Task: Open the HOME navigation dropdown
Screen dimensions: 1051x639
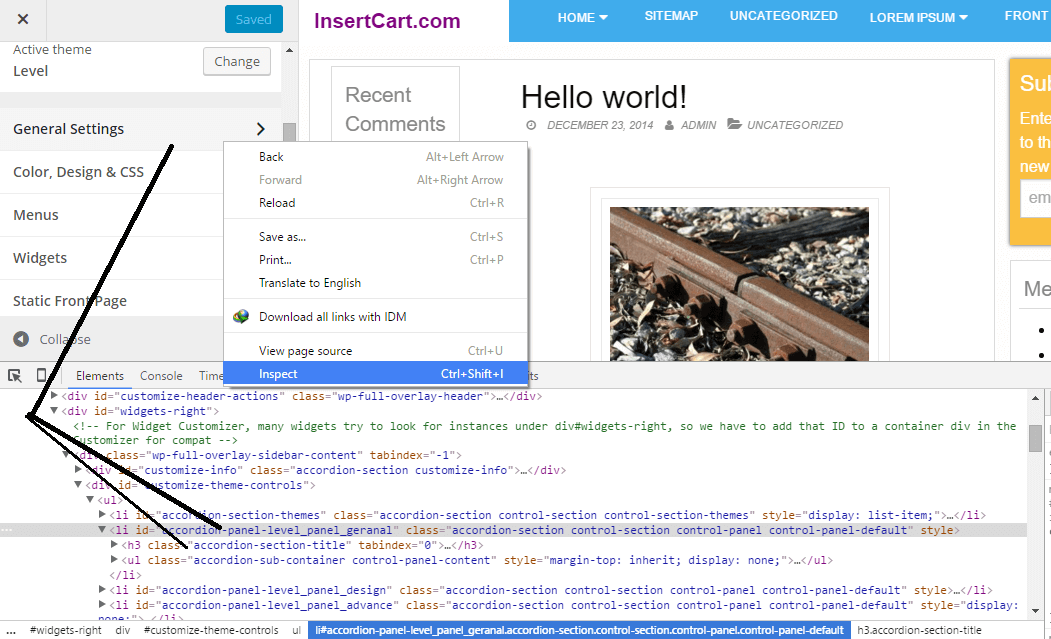Action: tap(582, 18)
